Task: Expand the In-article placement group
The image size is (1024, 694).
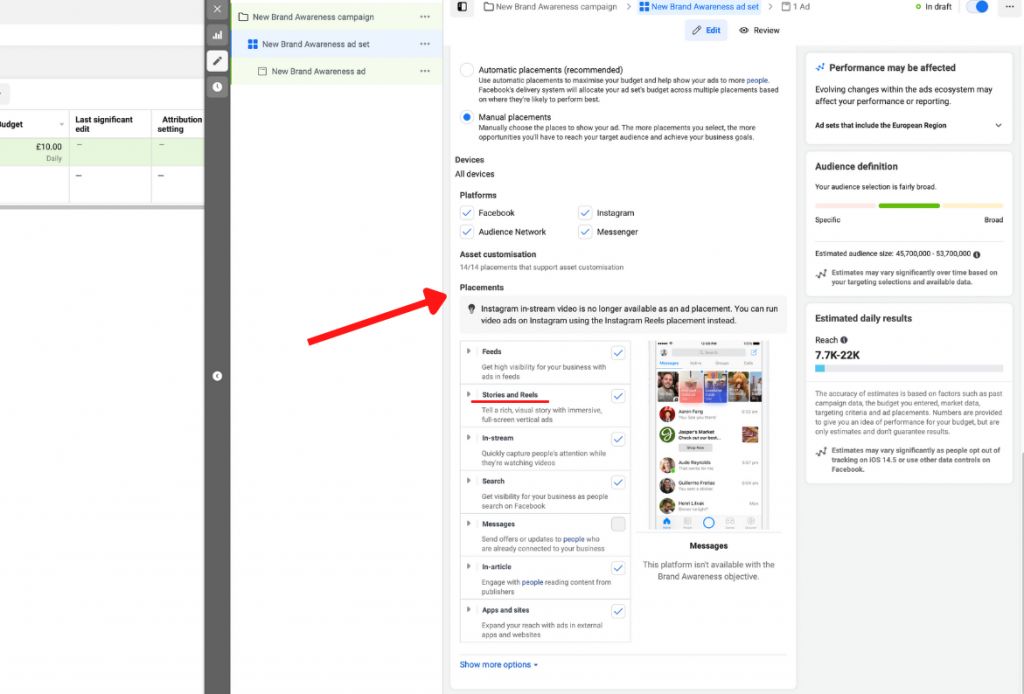Action: coord(469,567)
